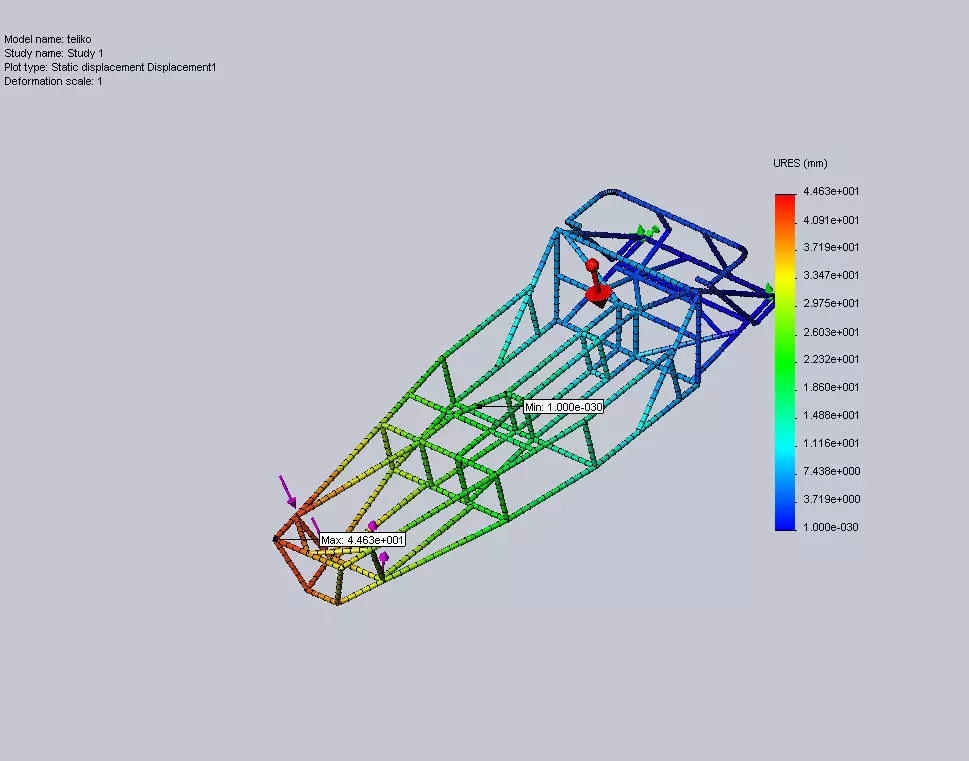This screenshot has width=969, height=761.
Task: Select the red remote load marker
Action: 597,284
